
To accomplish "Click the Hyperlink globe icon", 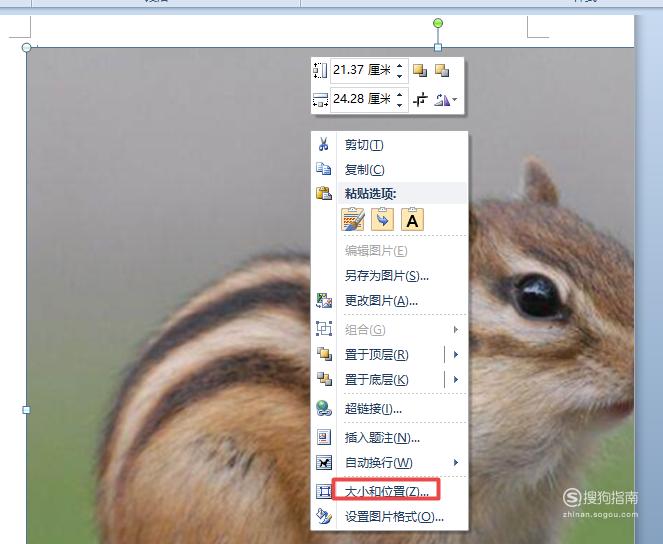I will 324,408.
